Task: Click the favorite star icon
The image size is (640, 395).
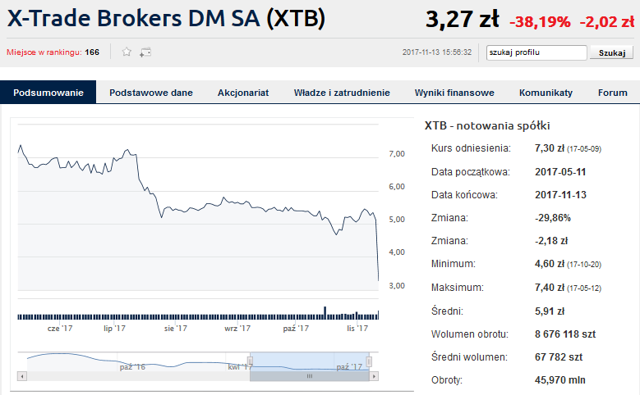Action: [x=127, y=52]
